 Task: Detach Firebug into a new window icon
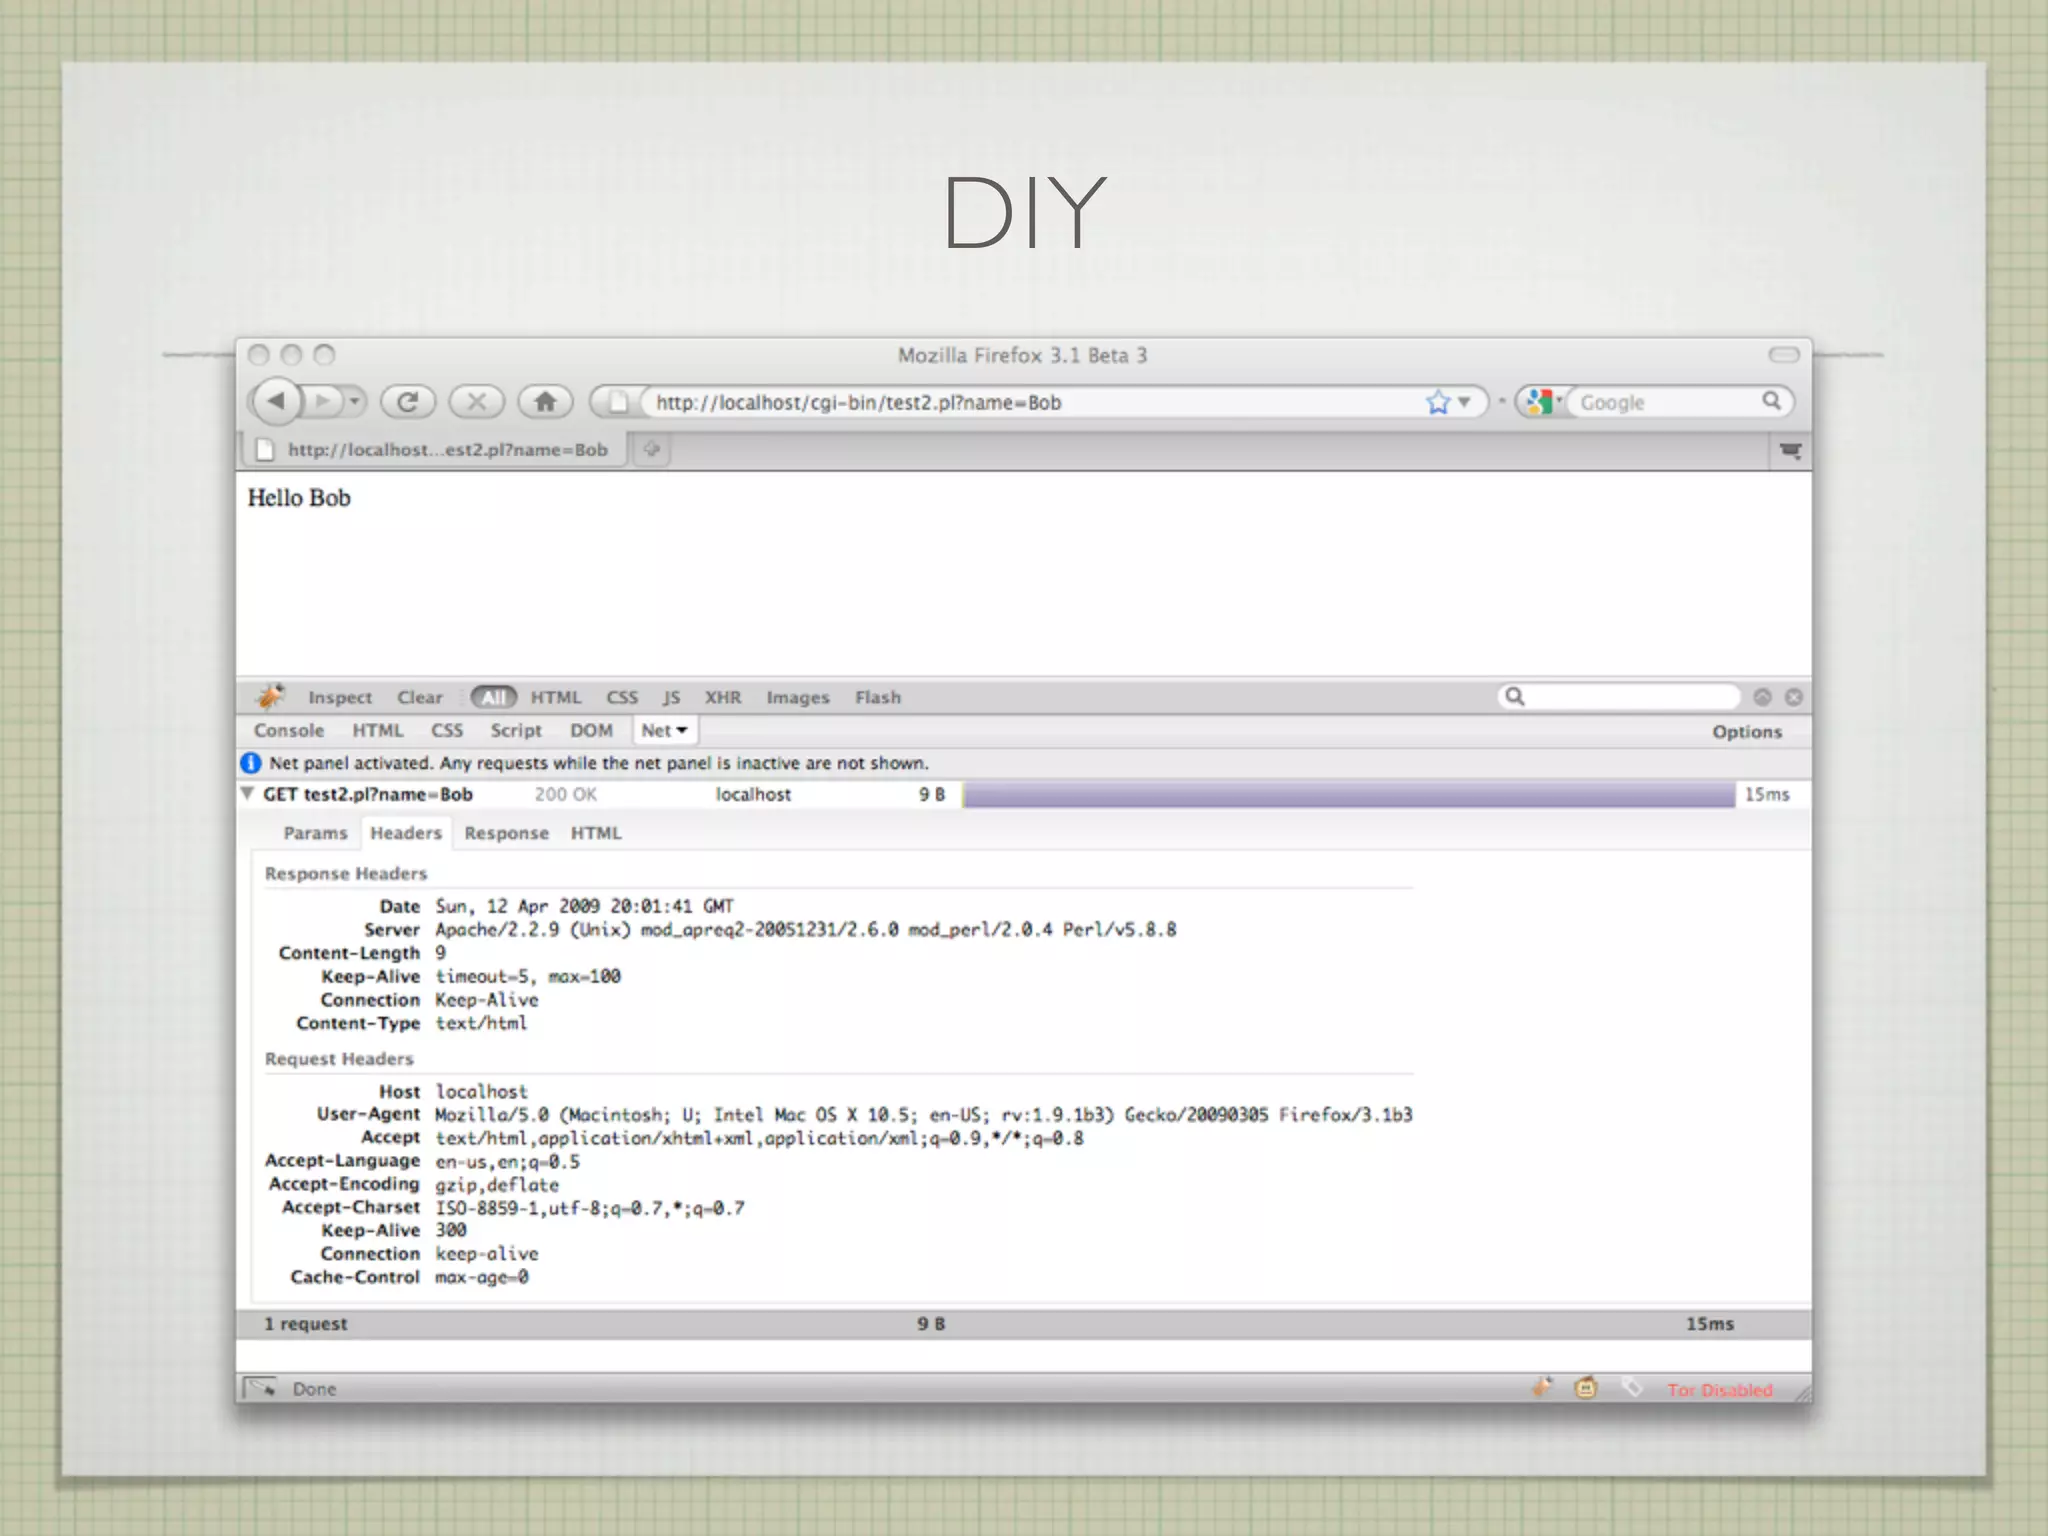(1763, 697)
